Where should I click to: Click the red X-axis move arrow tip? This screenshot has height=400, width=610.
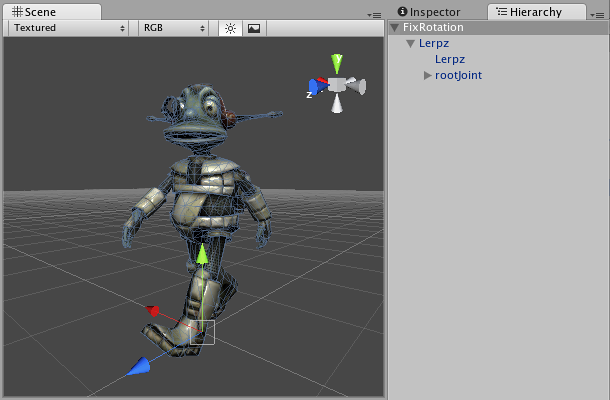tap(154, 311)
